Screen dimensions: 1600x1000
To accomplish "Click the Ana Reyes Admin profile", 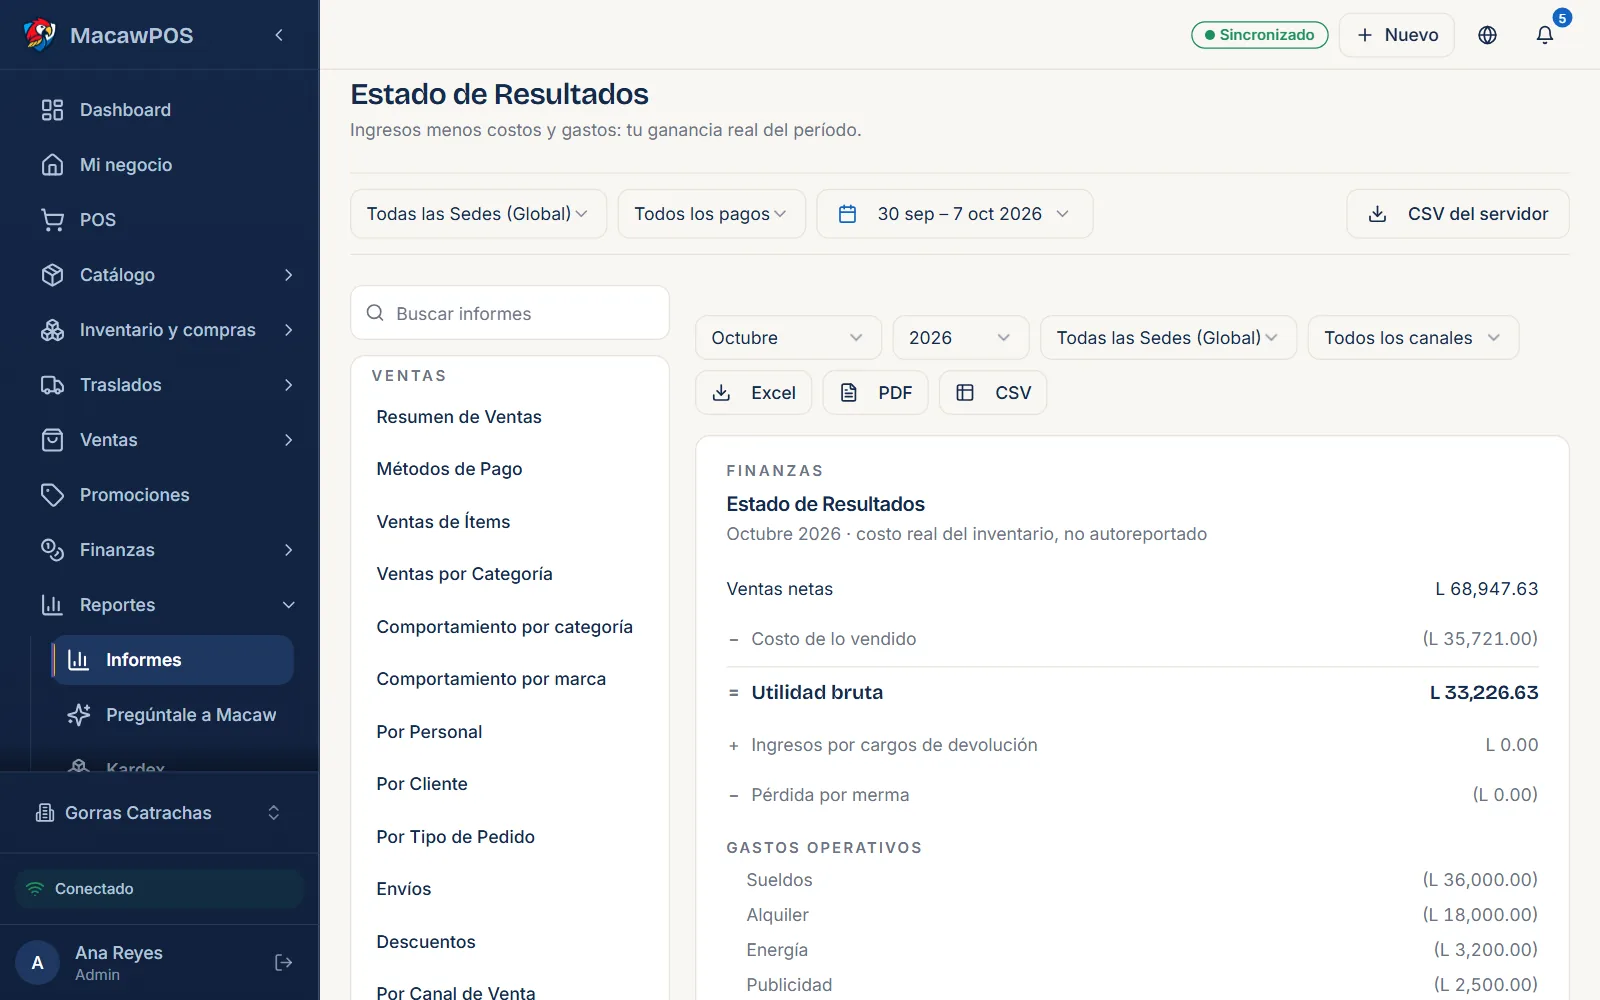I will click(x=119, y=962).
